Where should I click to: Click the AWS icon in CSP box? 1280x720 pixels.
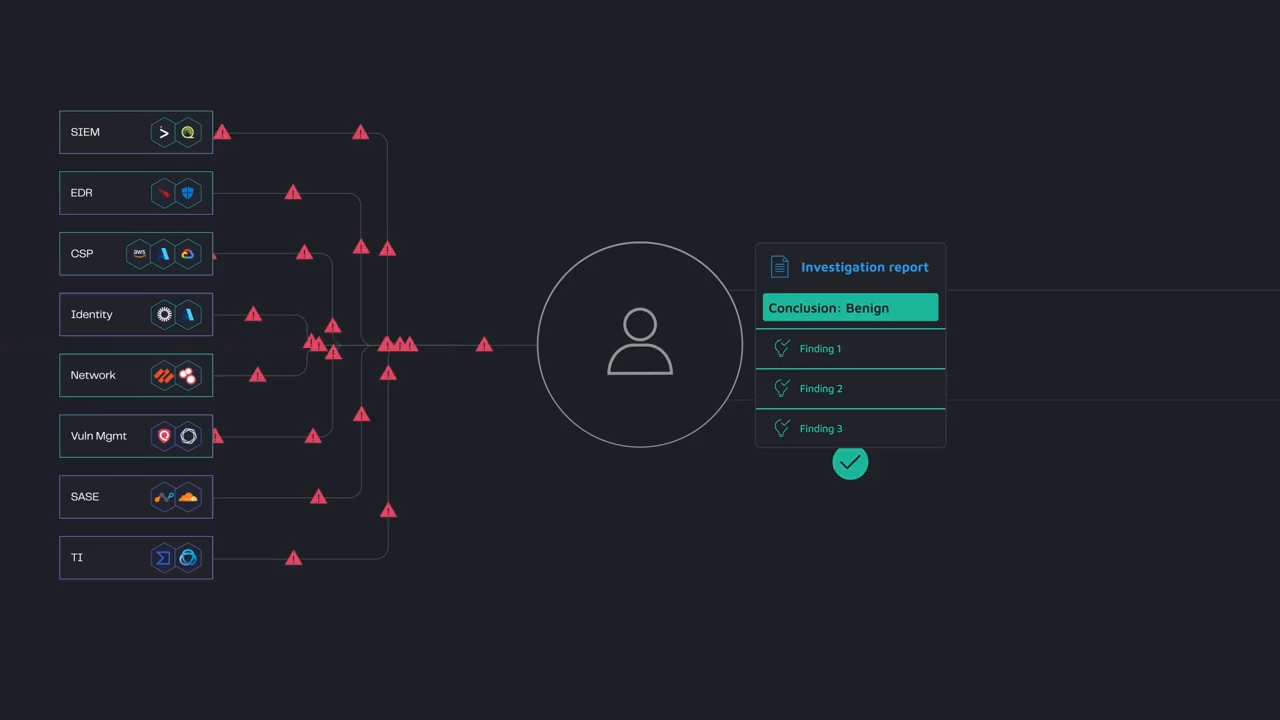[x=140, y=254]
